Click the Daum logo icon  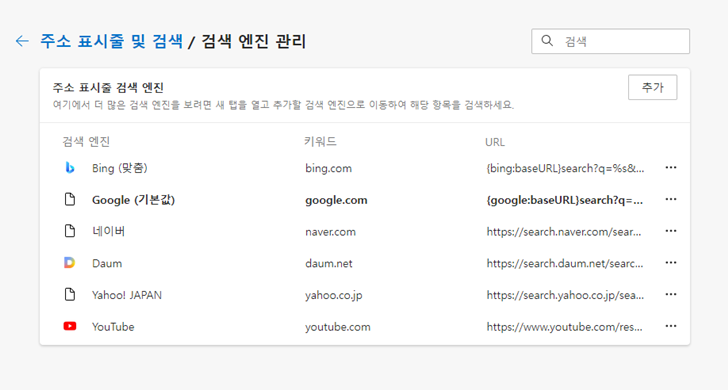pyautogui.click(x=70, y=263)
